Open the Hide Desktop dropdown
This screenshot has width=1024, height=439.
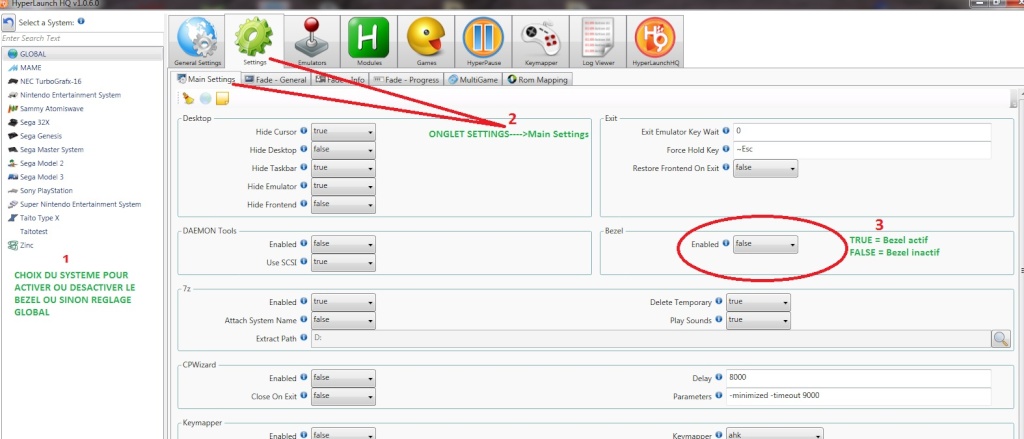click(x=343, y=150)
